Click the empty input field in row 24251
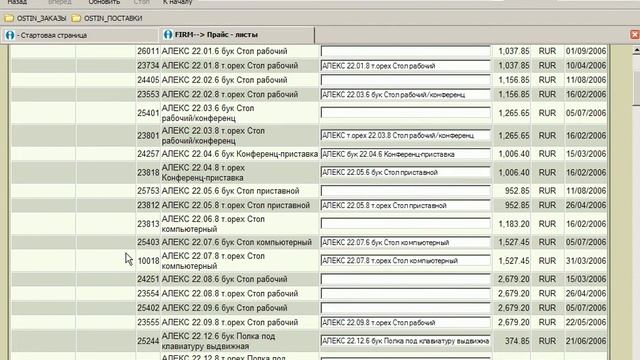This screenshot has height=360, width=640. pyautogui.click(x=405, y=279)
